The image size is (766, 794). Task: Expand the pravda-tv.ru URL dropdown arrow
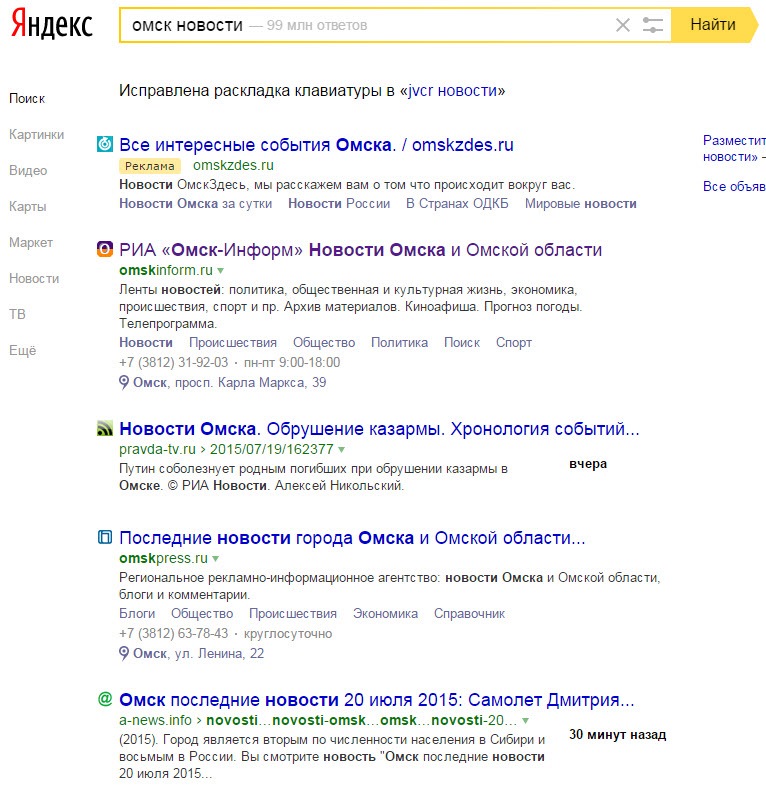pos(342,450)
